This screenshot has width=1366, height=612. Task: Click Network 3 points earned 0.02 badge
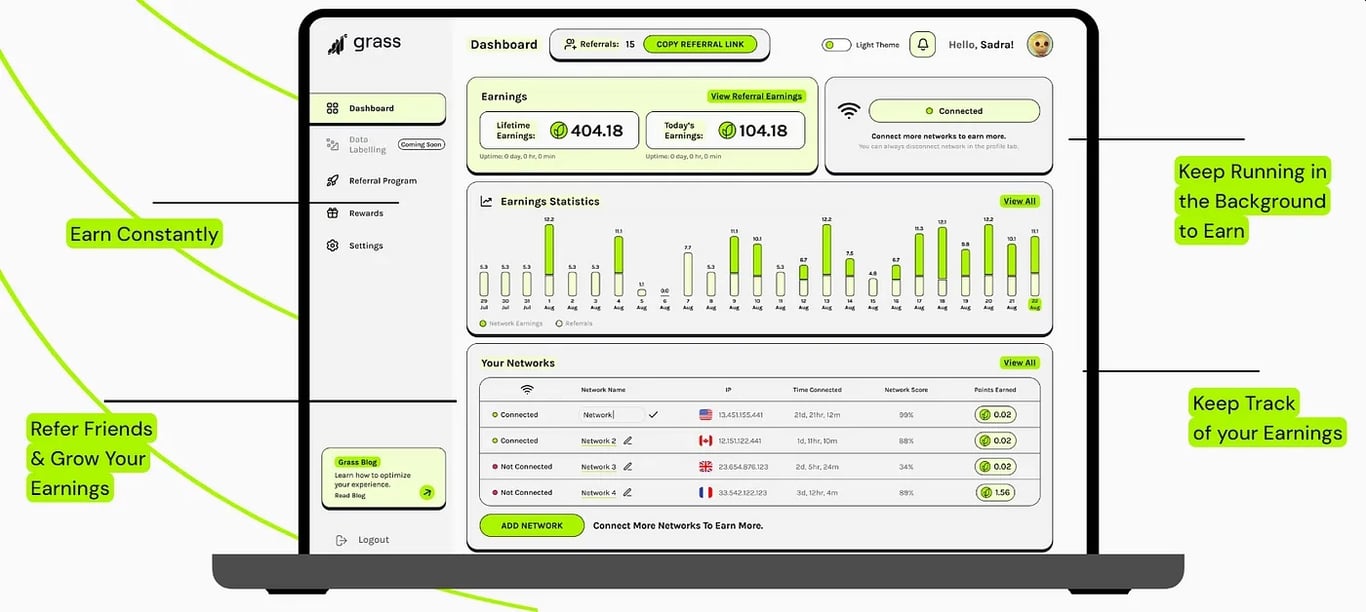pos(995,466)
